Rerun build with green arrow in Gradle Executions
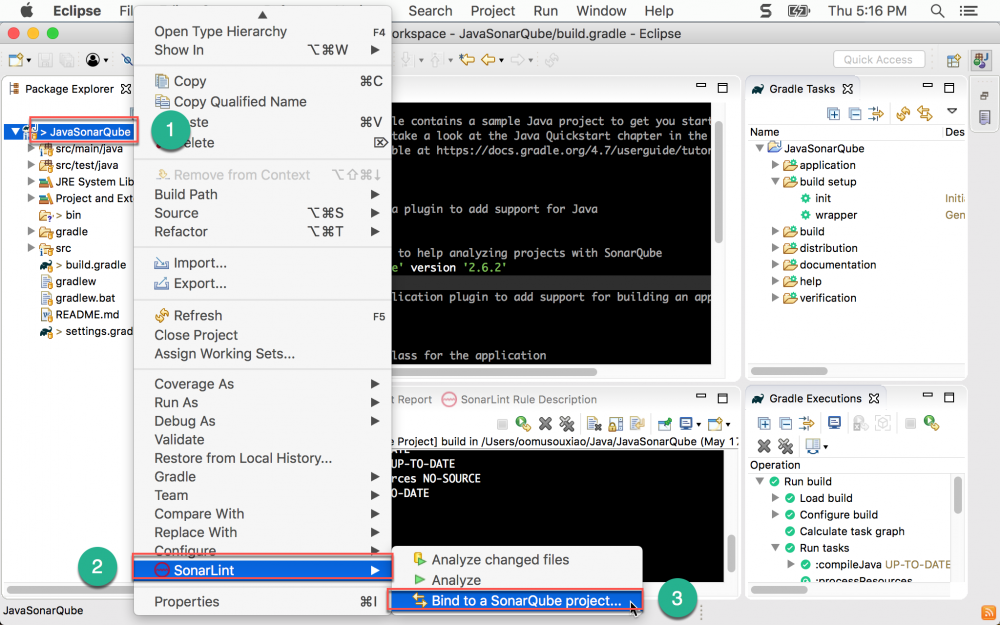Viewport: 1000px width, 625px height. [x=932, y=423]
